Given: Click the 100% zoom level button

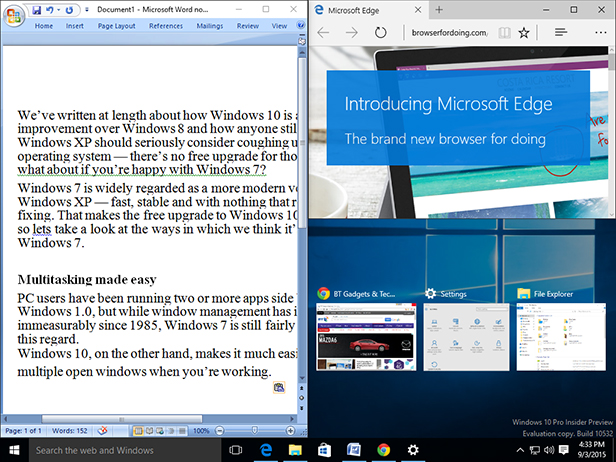Looking at the screenshot, I should point(201,431).
